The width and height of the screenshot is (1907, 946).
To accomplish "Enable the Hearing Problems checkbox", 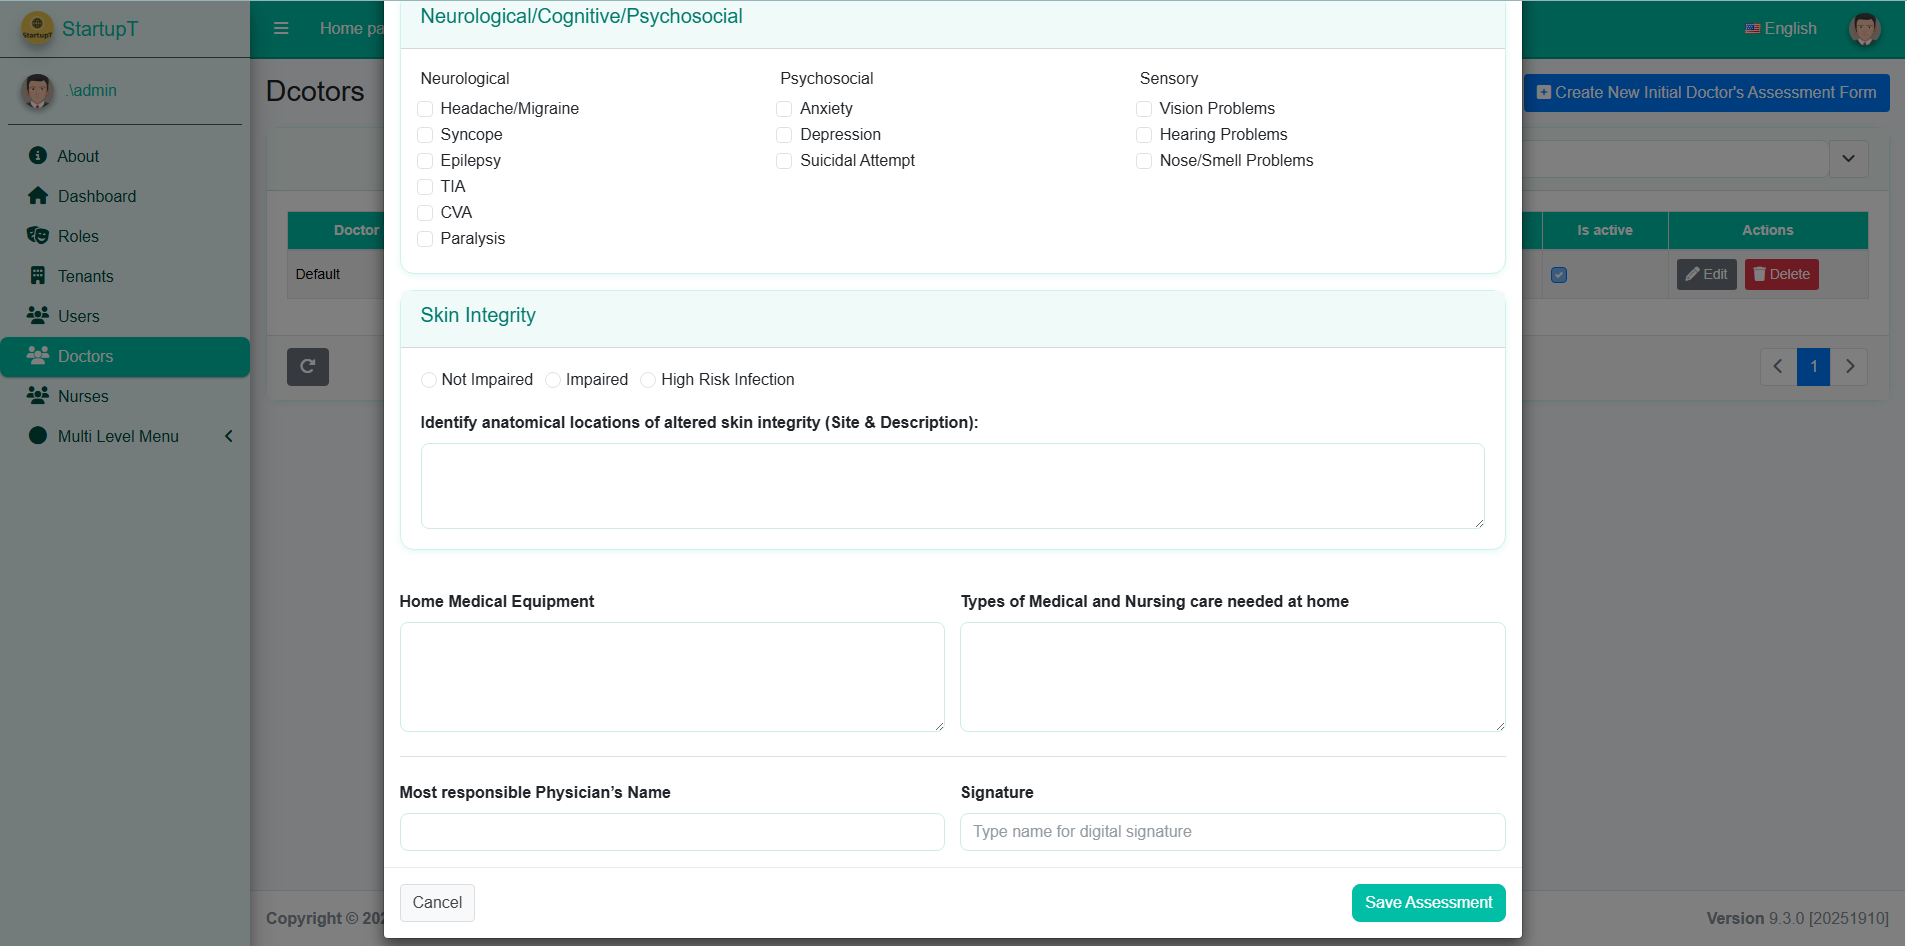I will click(x=1144, y=135).
